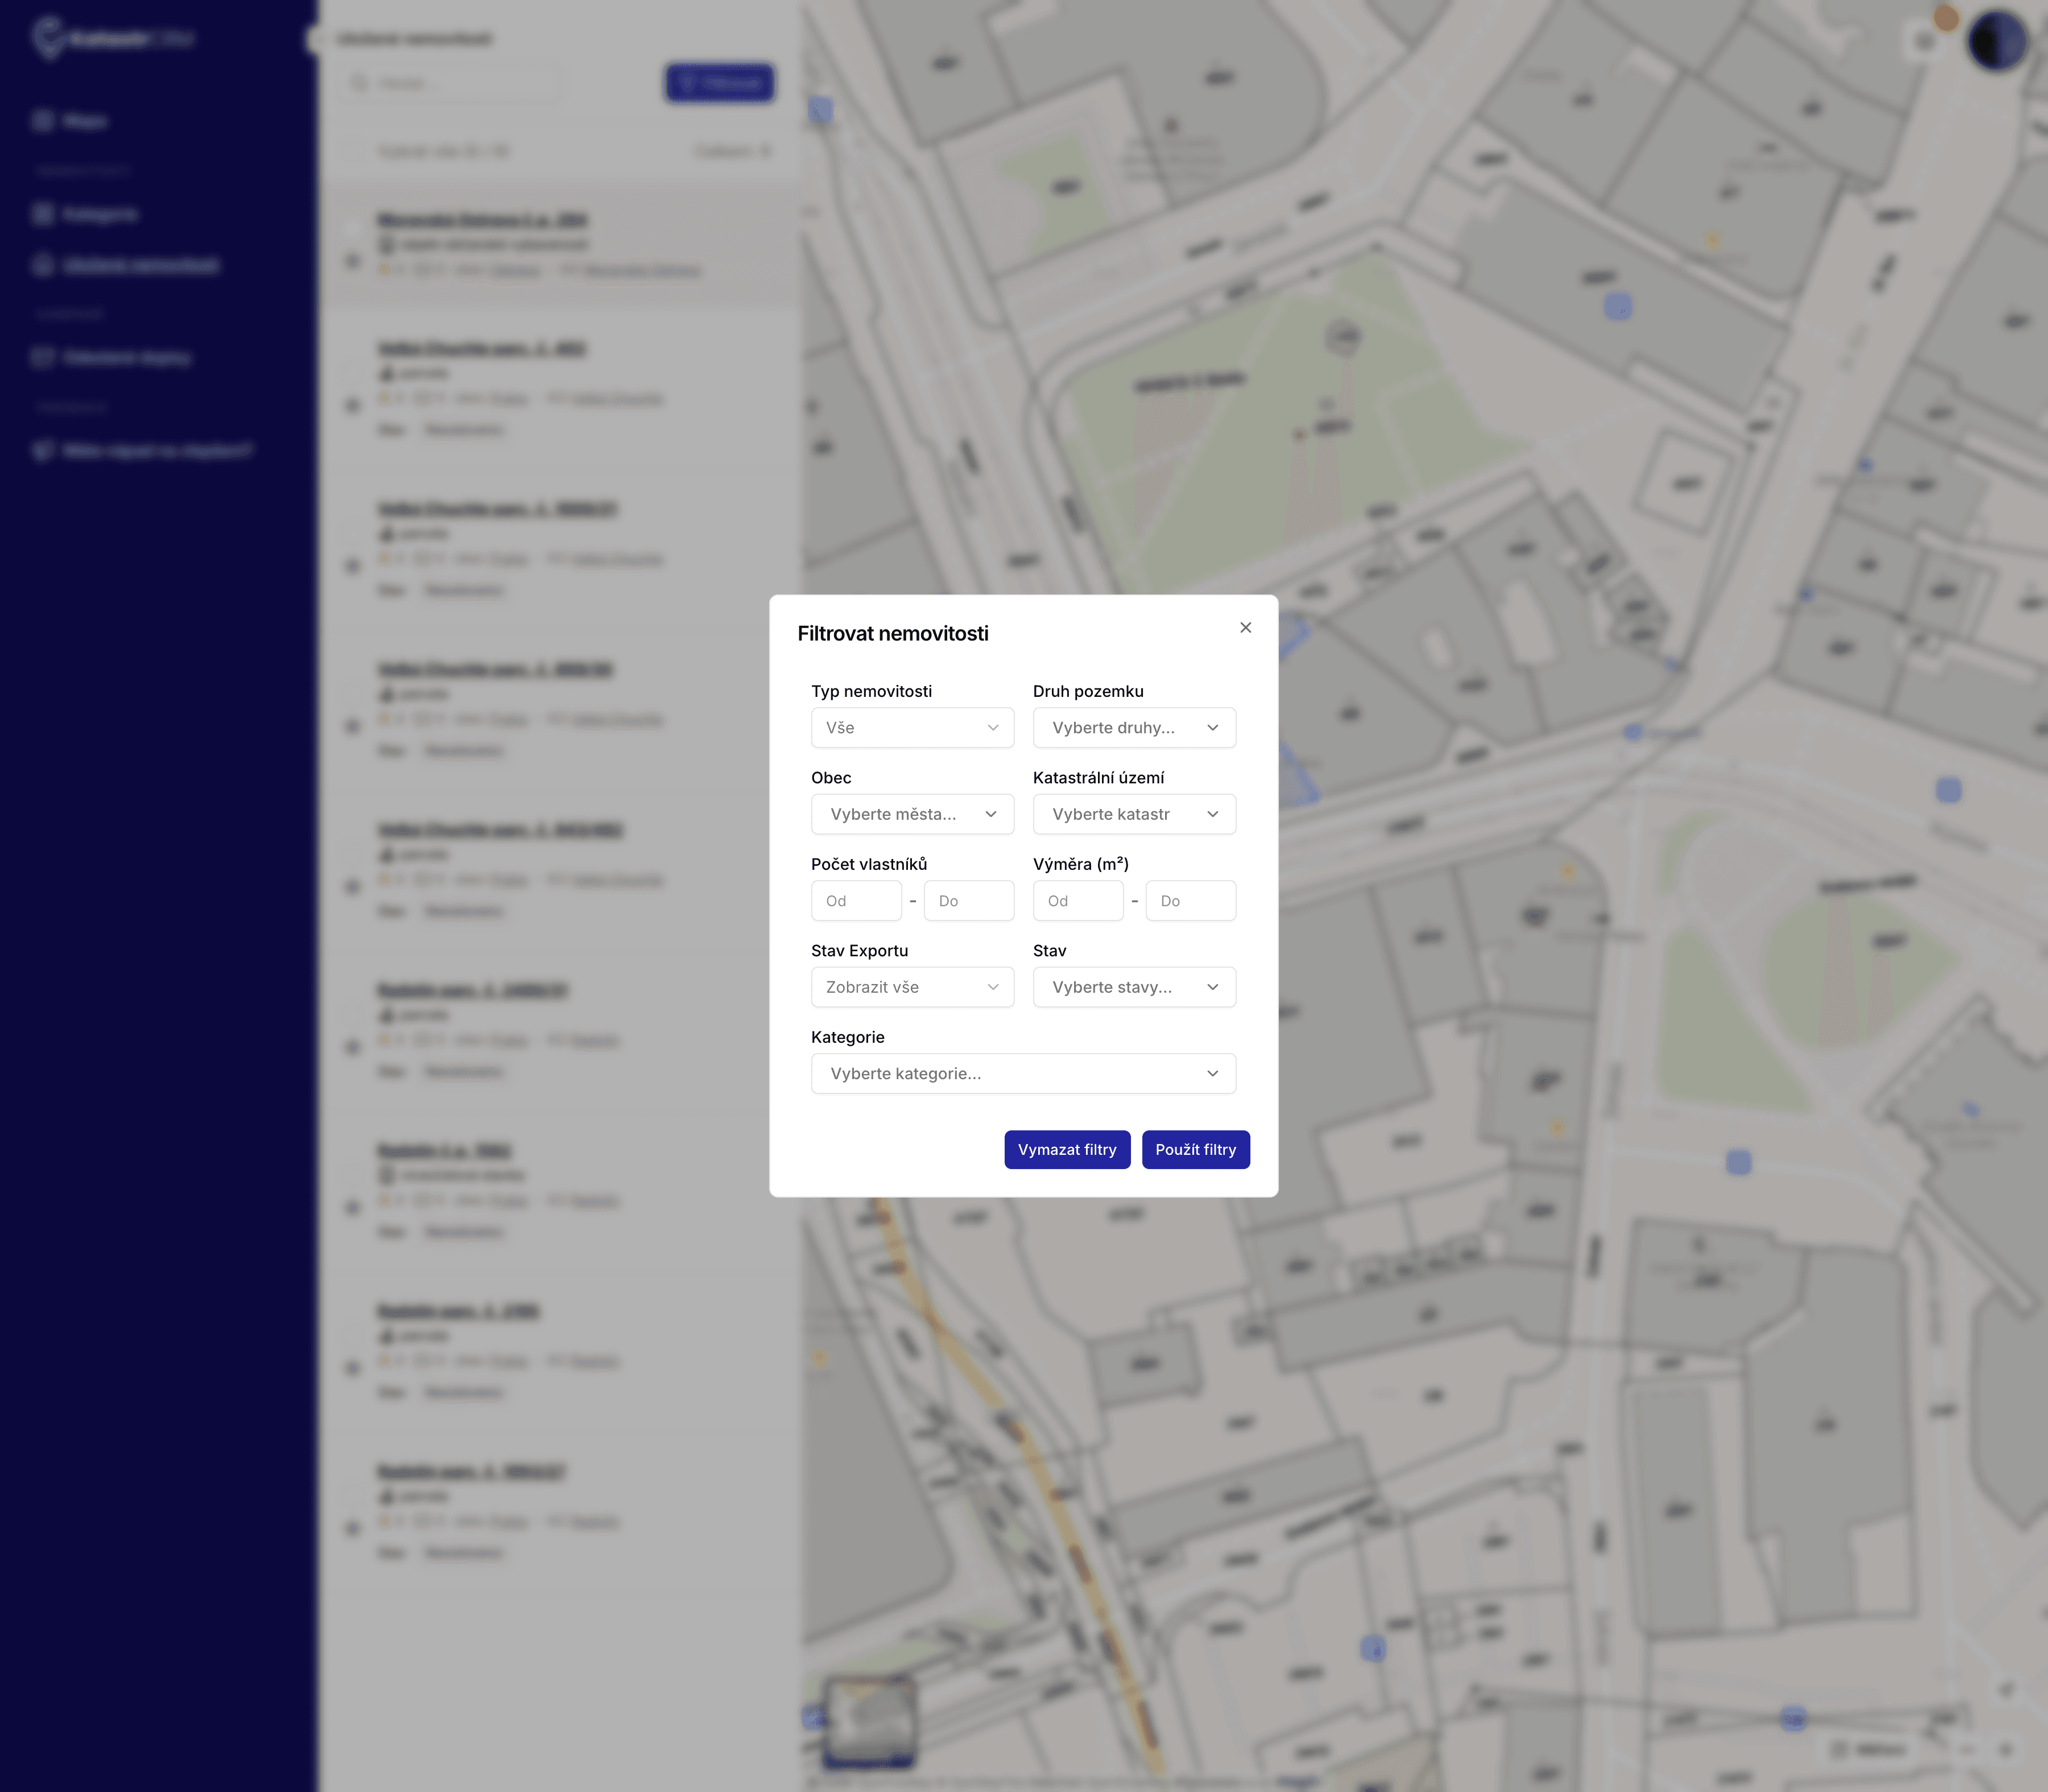Expand the Stav status selector
Image resolution: width=2048 pixels, height=1792 pixels.
1134,987
